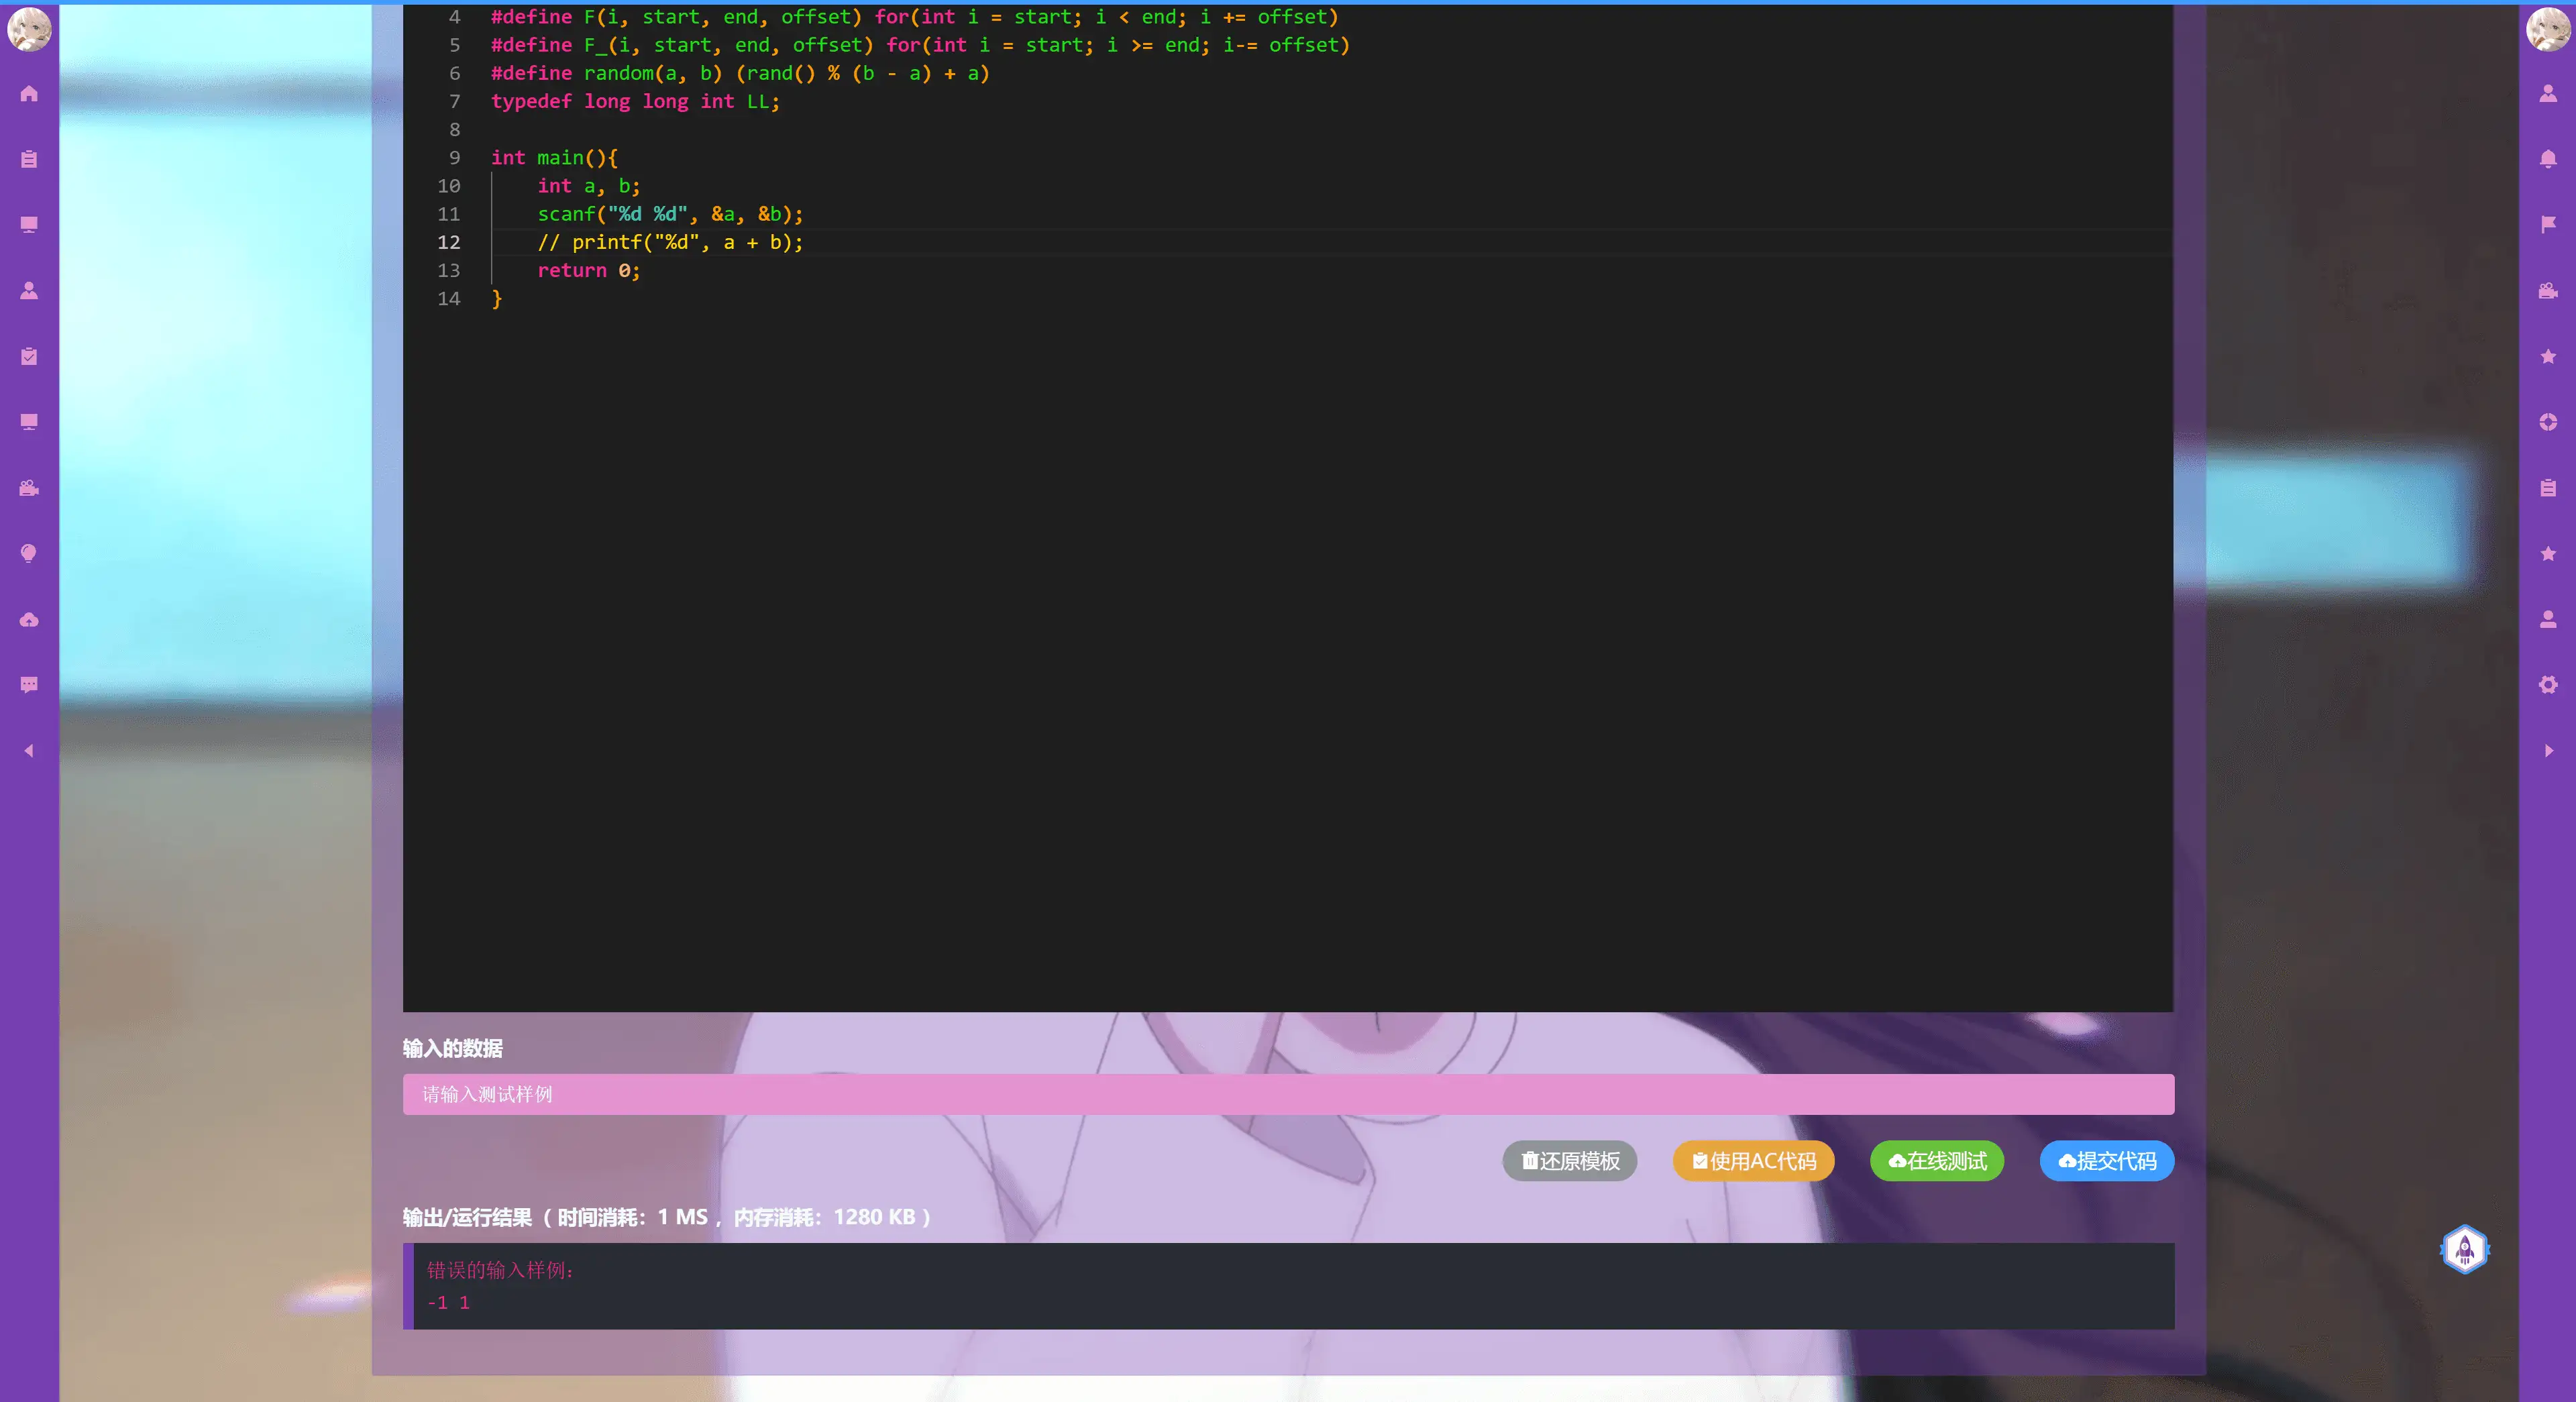Click the chat bubble icon in left sidebar
The width and height of the screenshot is (2576, 1402).
(x=29, y=685)
